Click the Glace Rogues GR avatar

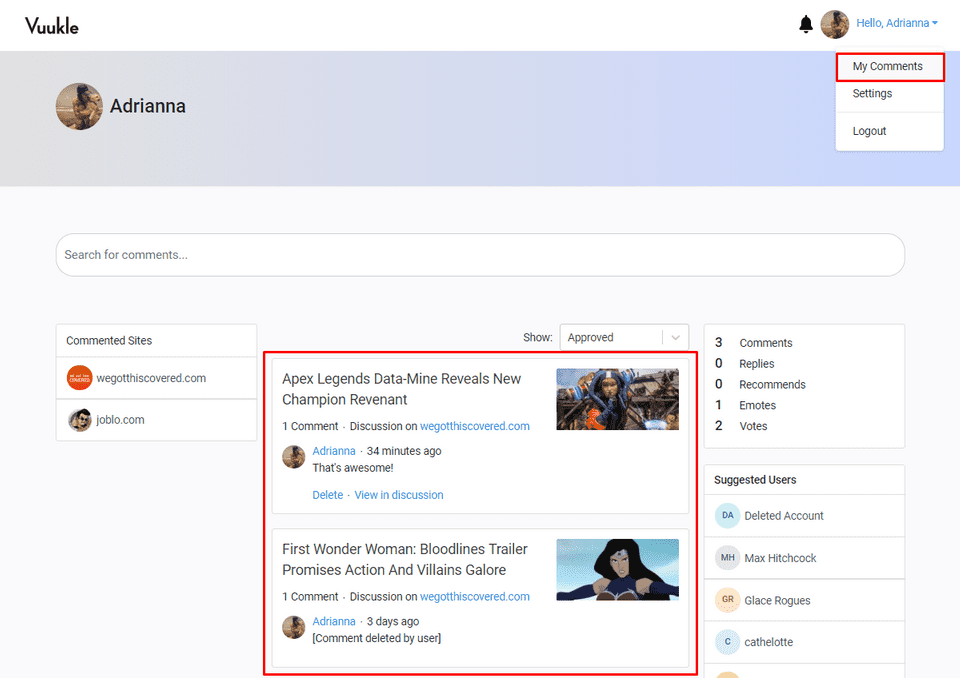727,600
